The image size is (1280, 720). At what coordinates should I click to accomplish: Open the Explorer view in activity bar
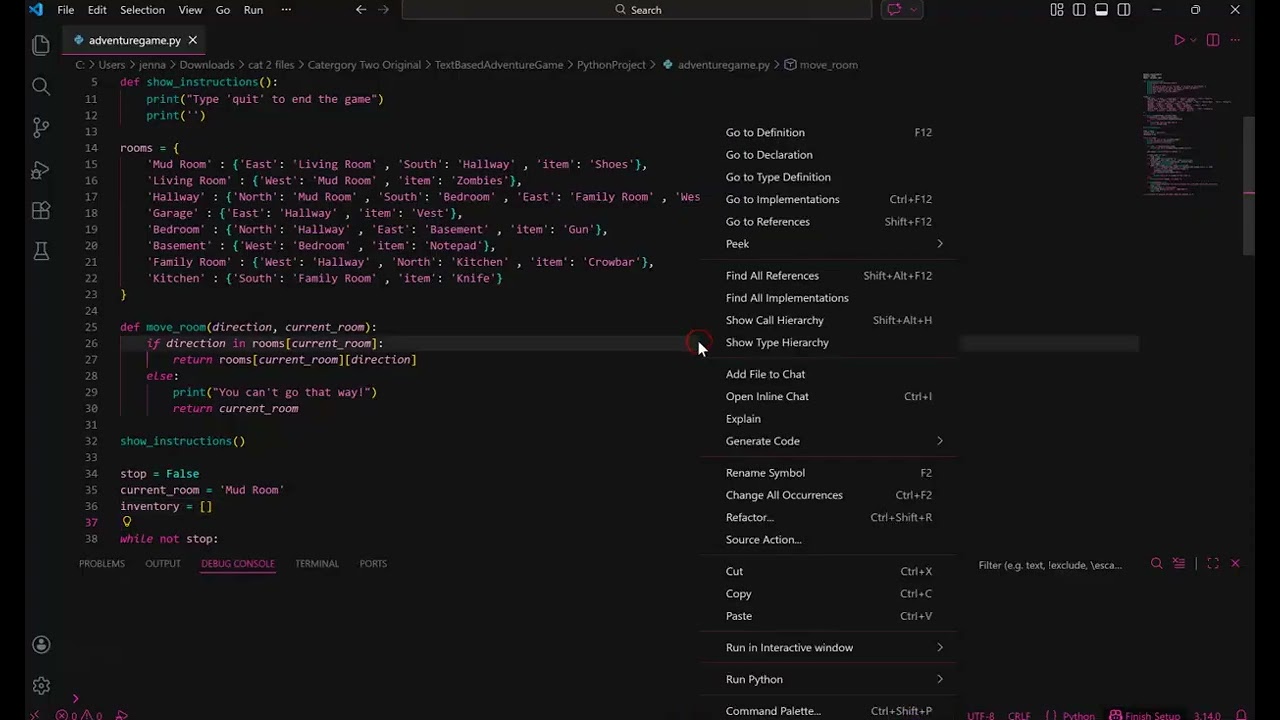(x=41, y=45)
